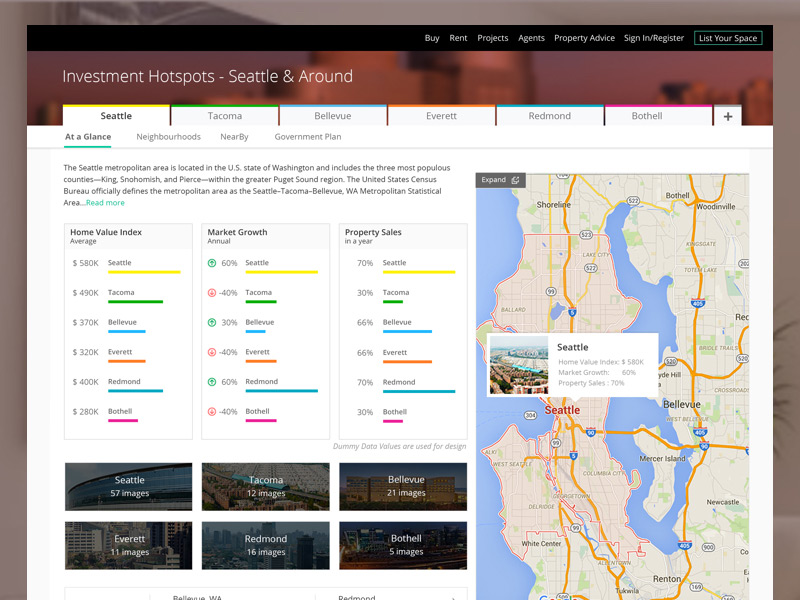
Task: Click Tacoma's red down-arrow growth icon
Action: (212, 293)
